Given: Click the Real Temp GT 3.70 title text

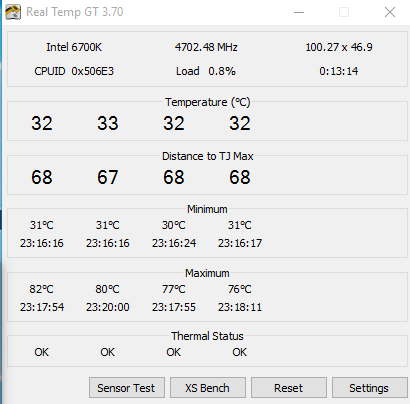Looking at the screenshot, I should tap(75, 12).
